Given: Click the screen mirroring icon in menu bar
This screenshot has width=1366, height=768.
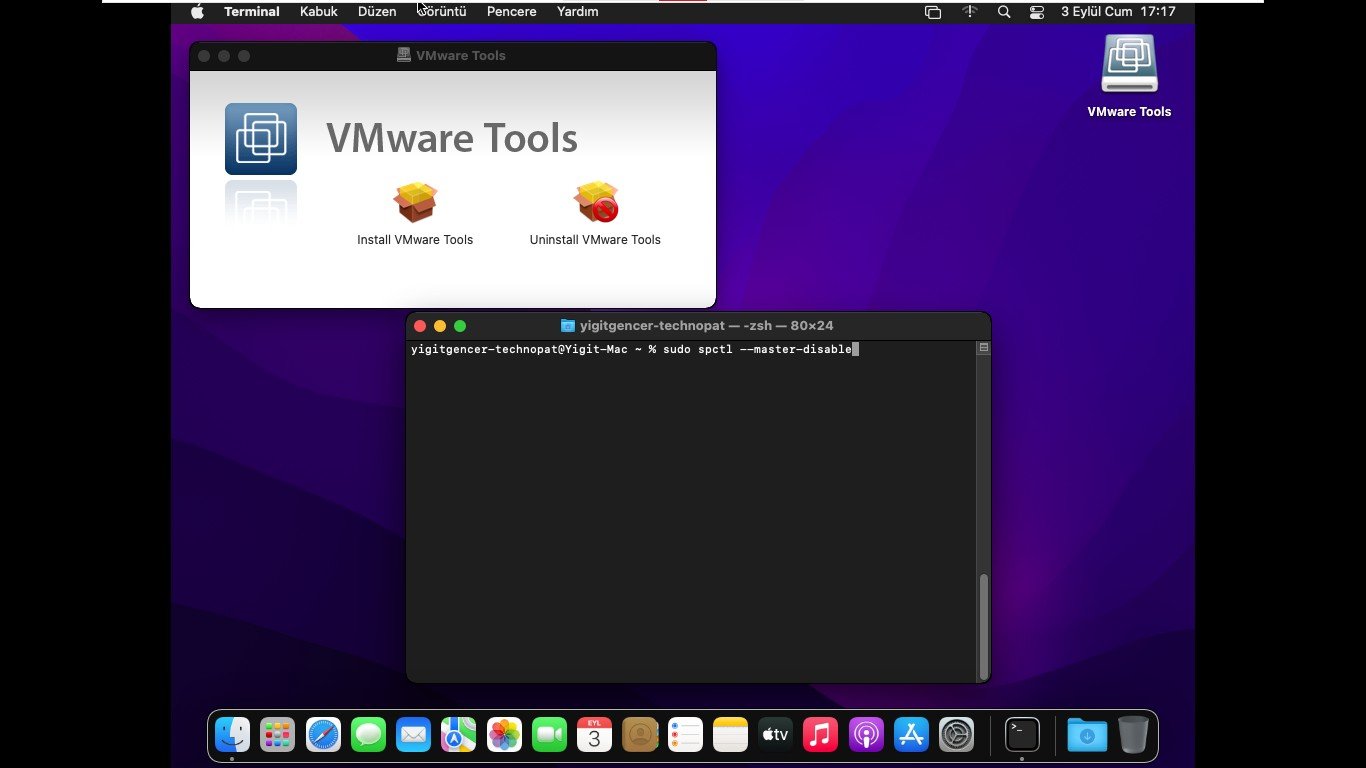Looking at the screenshot, I should tap(933, 12).
